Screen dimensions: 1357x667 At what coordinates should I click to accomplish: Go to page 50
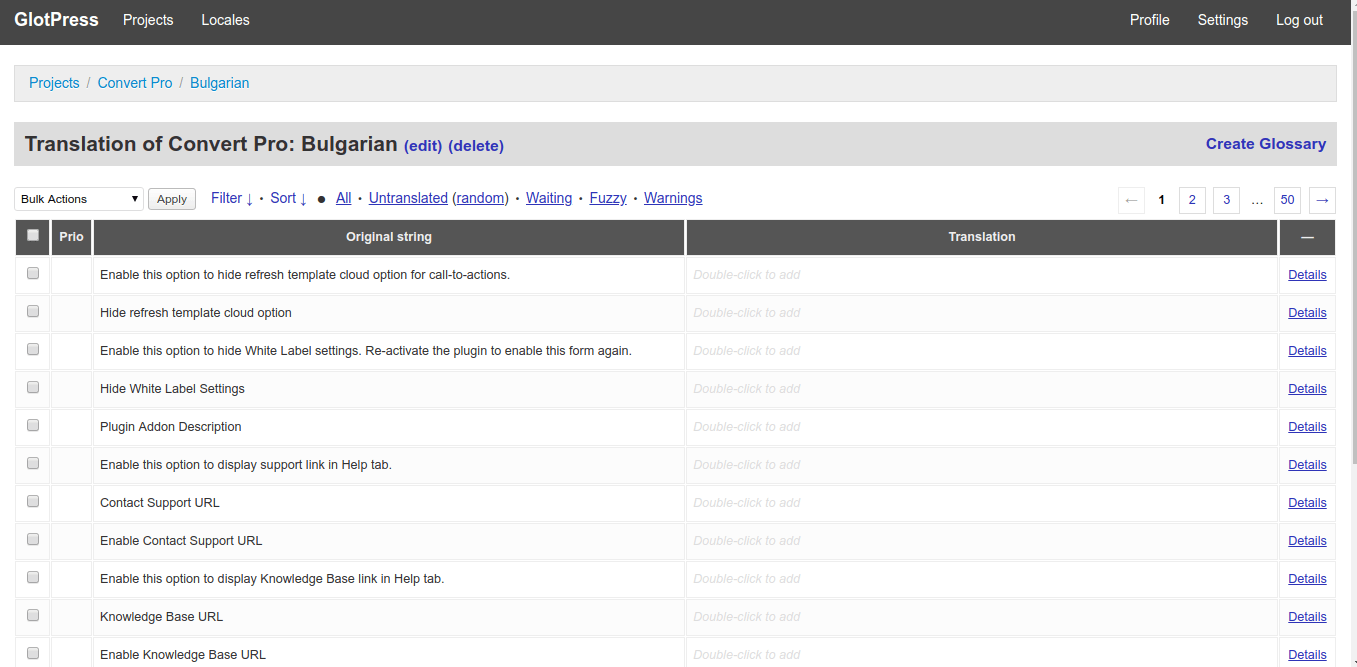pos(1288,200)
